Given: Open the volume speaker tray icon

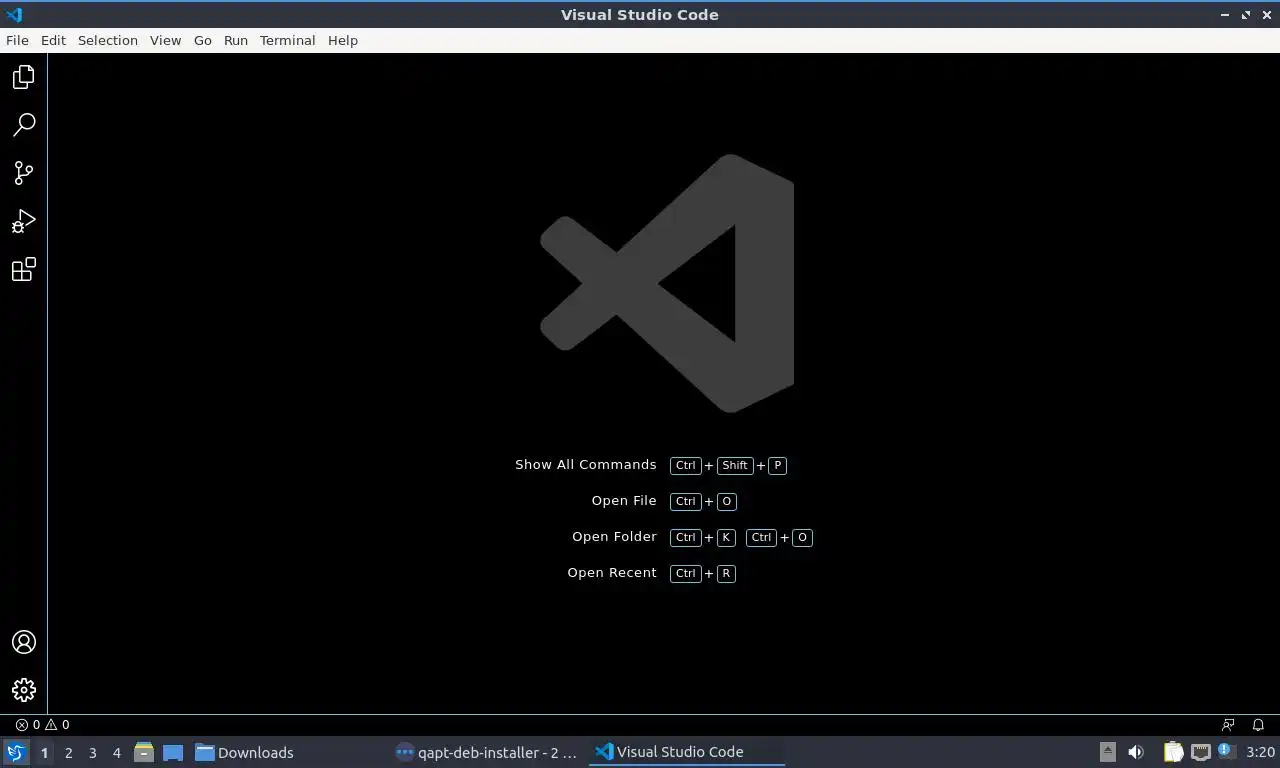Looking at the screenshot, I should tap(1136, 752).
